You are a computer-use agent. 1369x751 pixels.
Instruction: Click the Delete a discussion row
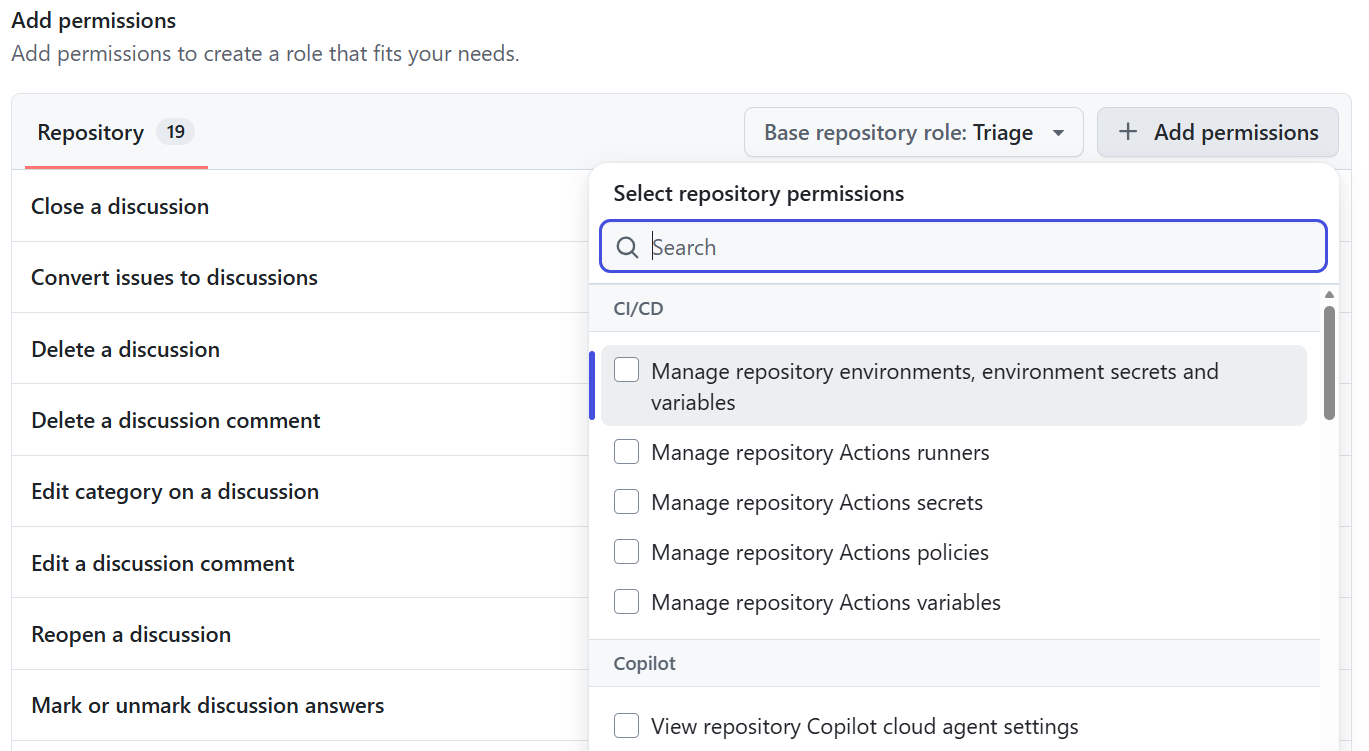(300, 349)
